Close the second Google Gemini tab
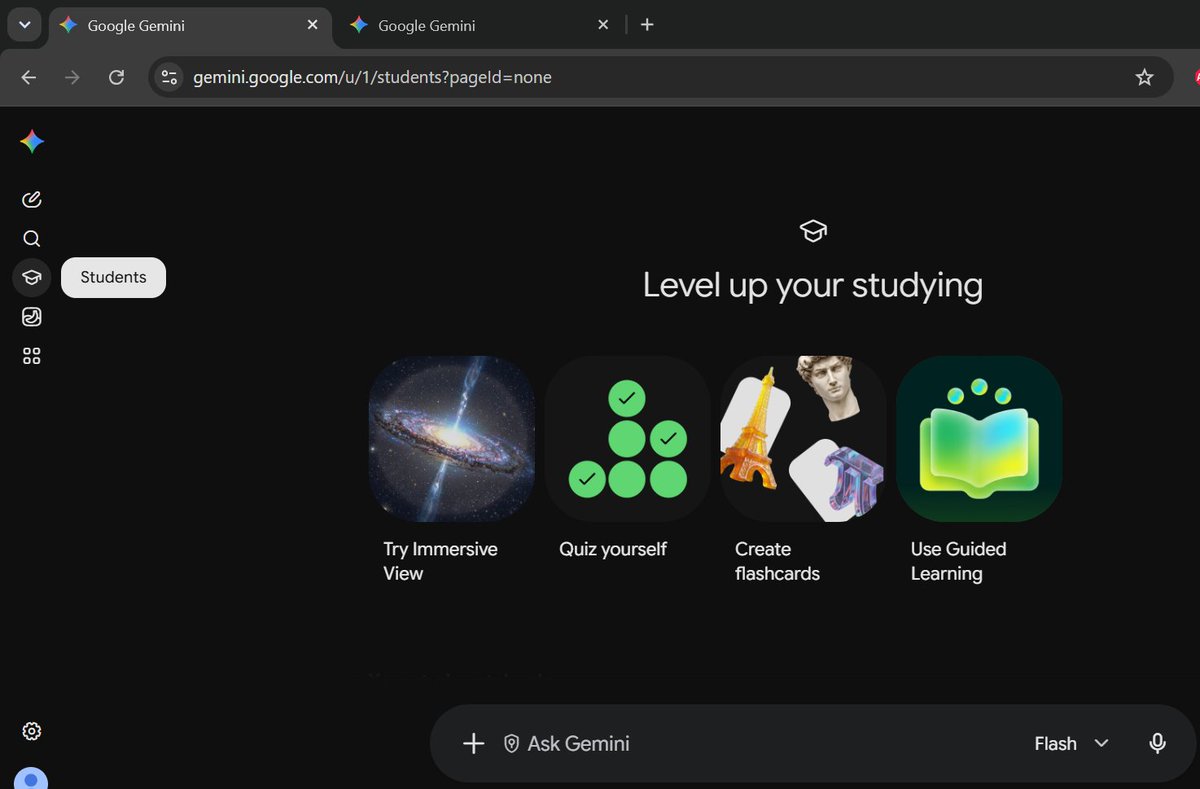The width and height of the screenshot is (1200, 789). 603,25
